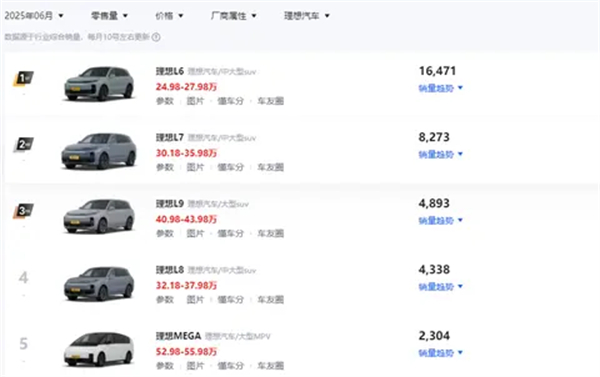
Task: Open 懂车分 link under 理想L9
Action: pos(231,233)
